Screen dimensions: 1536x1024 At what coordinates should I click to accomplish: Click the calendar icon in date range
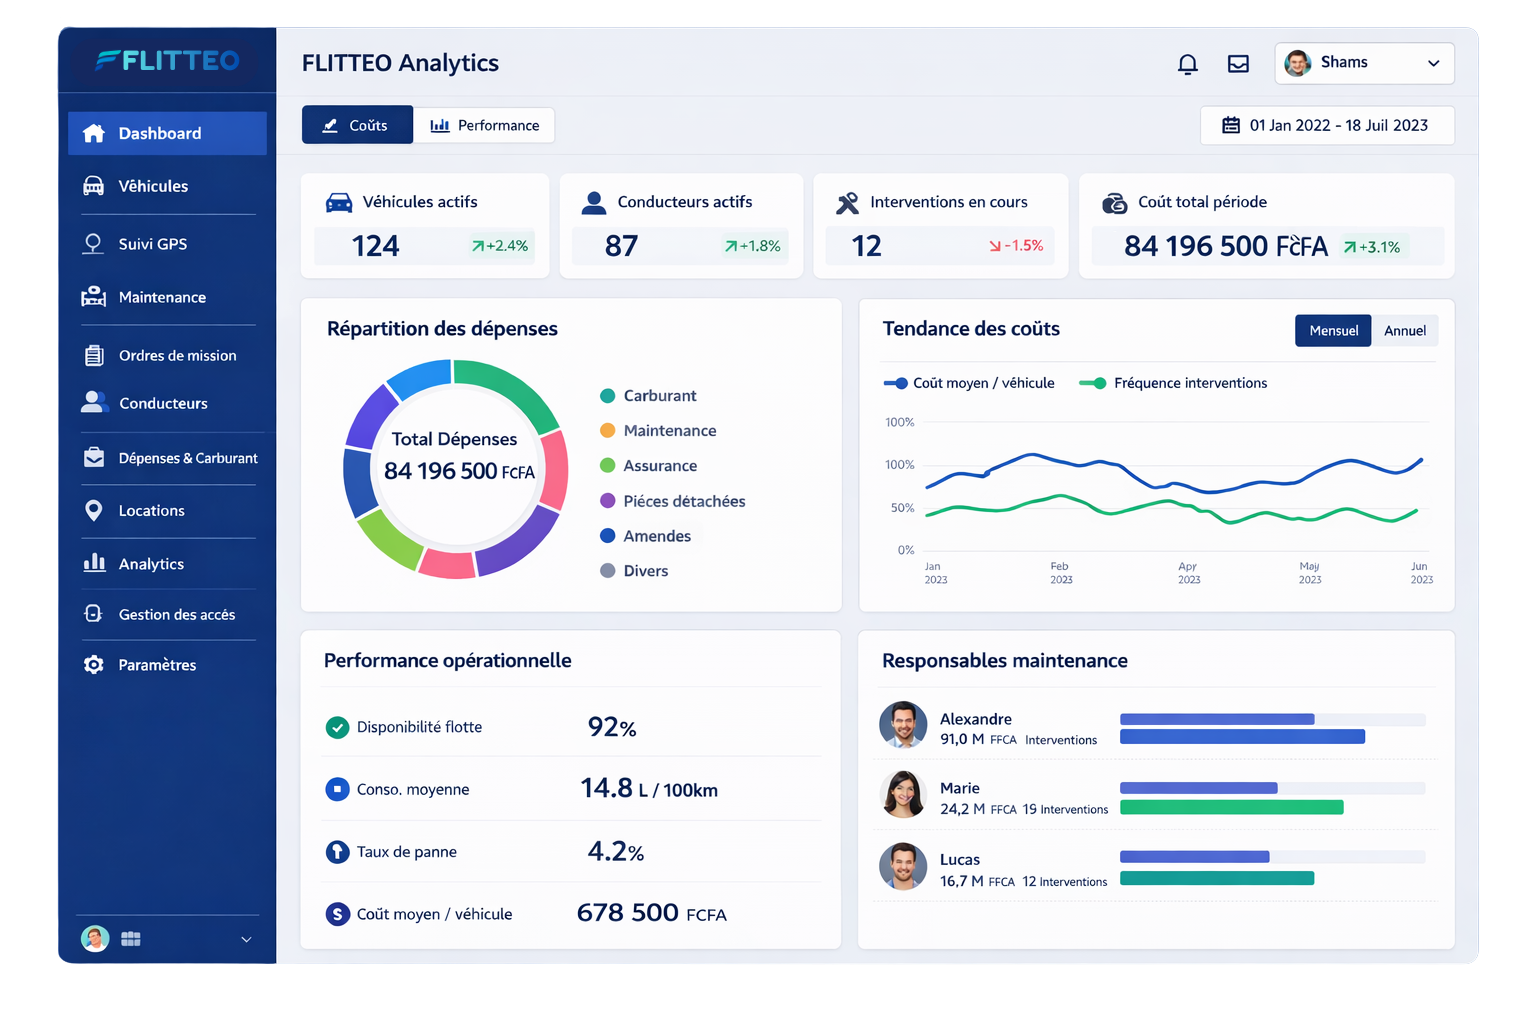[x=1231, y=125]
